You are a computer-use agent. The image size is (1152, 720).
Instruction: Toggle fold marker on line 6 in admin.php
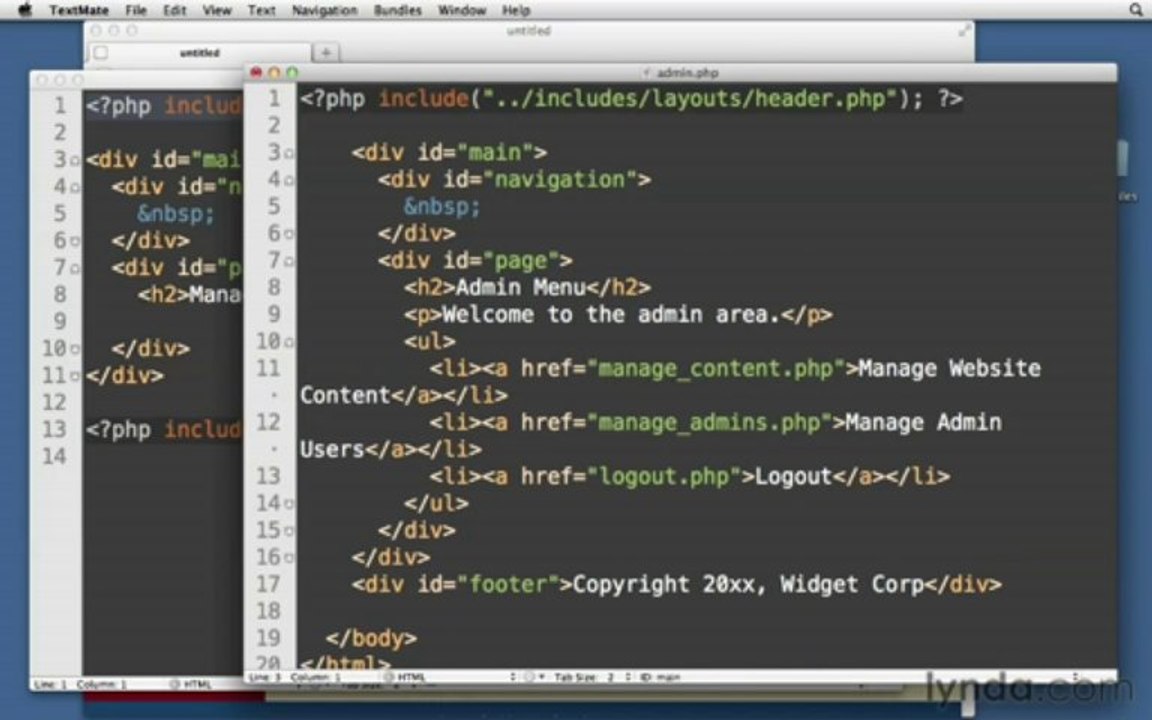pyautogui.click(x=289, y=234)
